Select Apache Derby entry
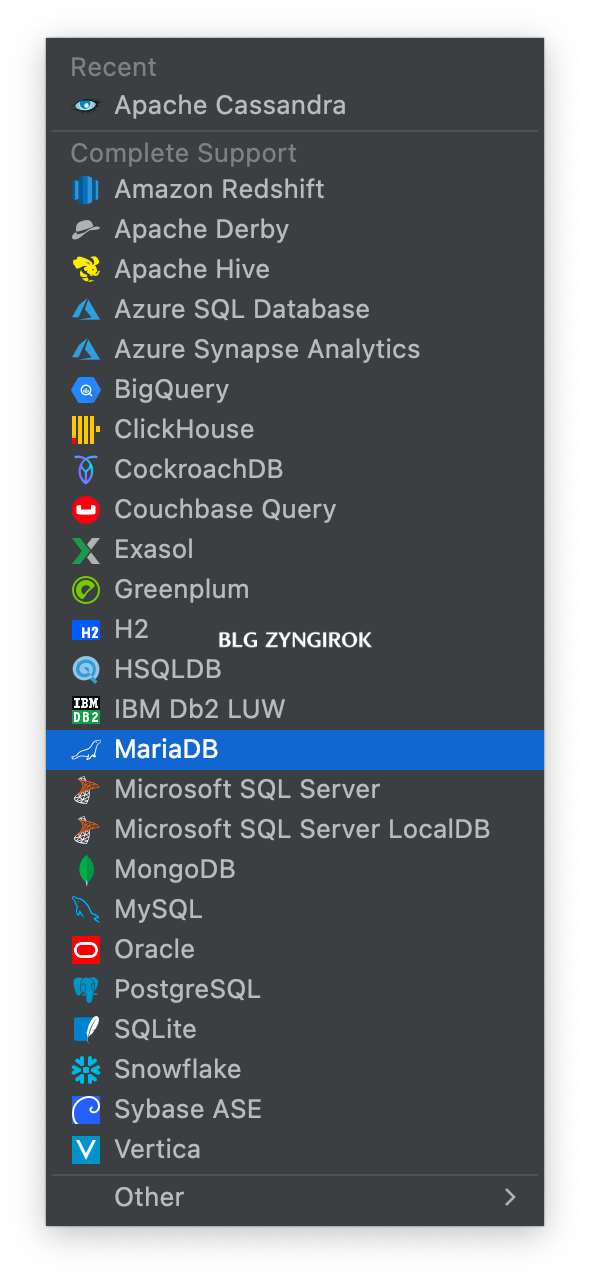 point(295,229)
